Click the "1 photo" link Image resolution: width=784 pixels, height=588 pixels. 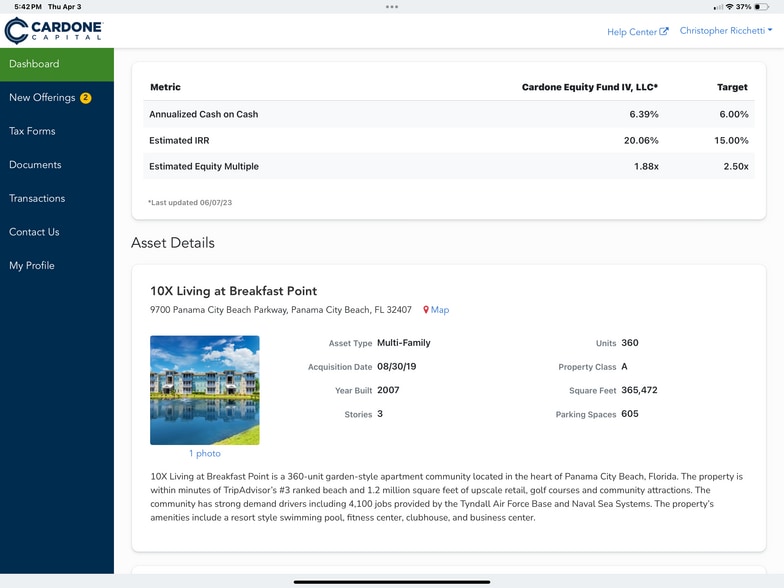pos(204,454)
